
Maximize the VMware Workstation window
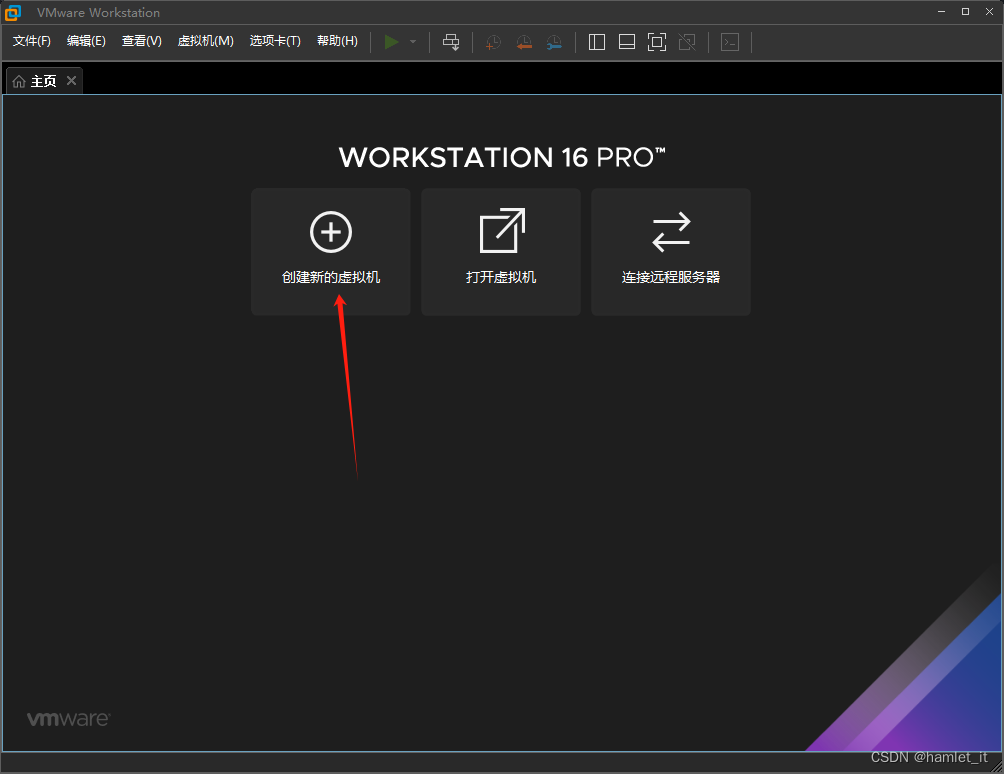pyautogui.click(x=966, y=12)
